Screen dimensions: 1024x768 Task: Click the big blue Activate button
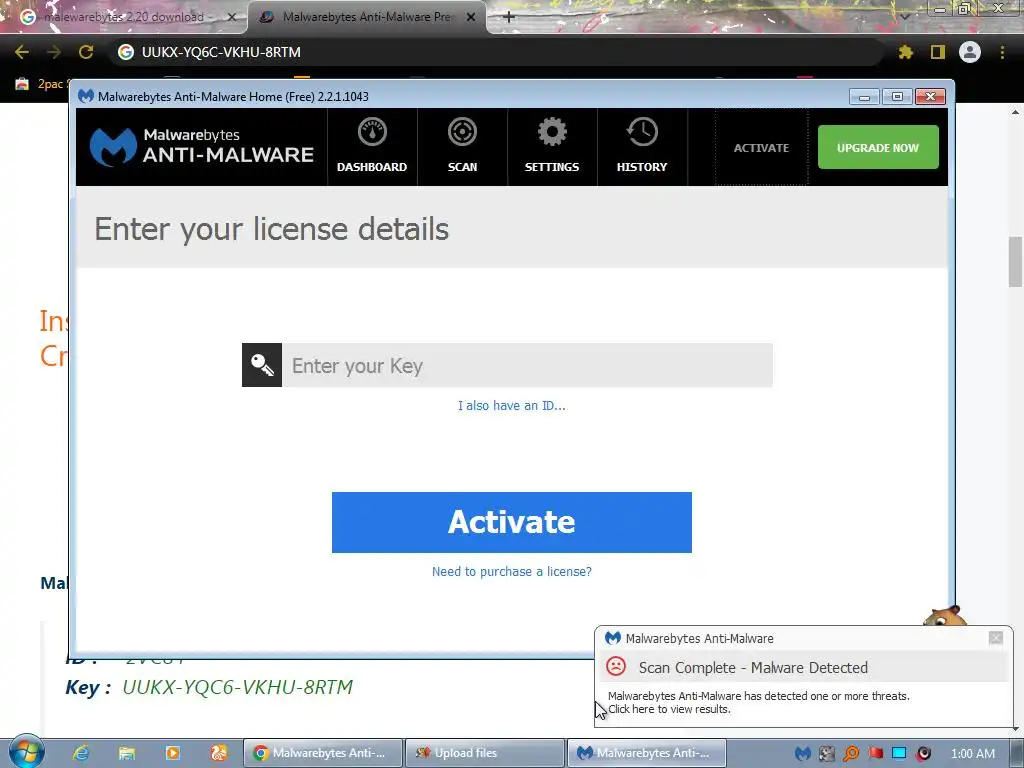(511, 522)
